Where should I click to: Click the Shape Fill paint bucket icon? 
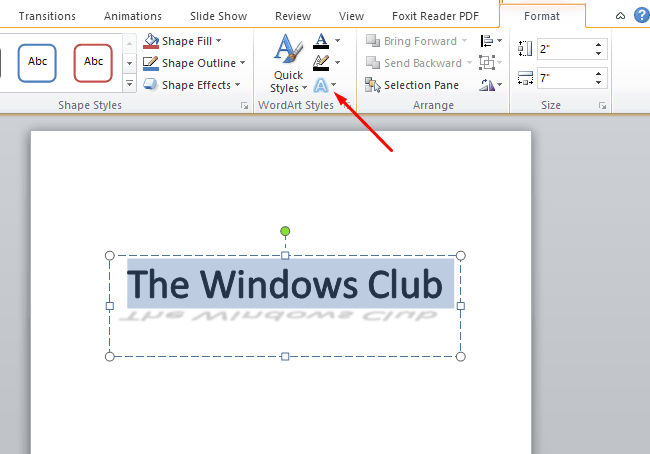click(151, 41)
